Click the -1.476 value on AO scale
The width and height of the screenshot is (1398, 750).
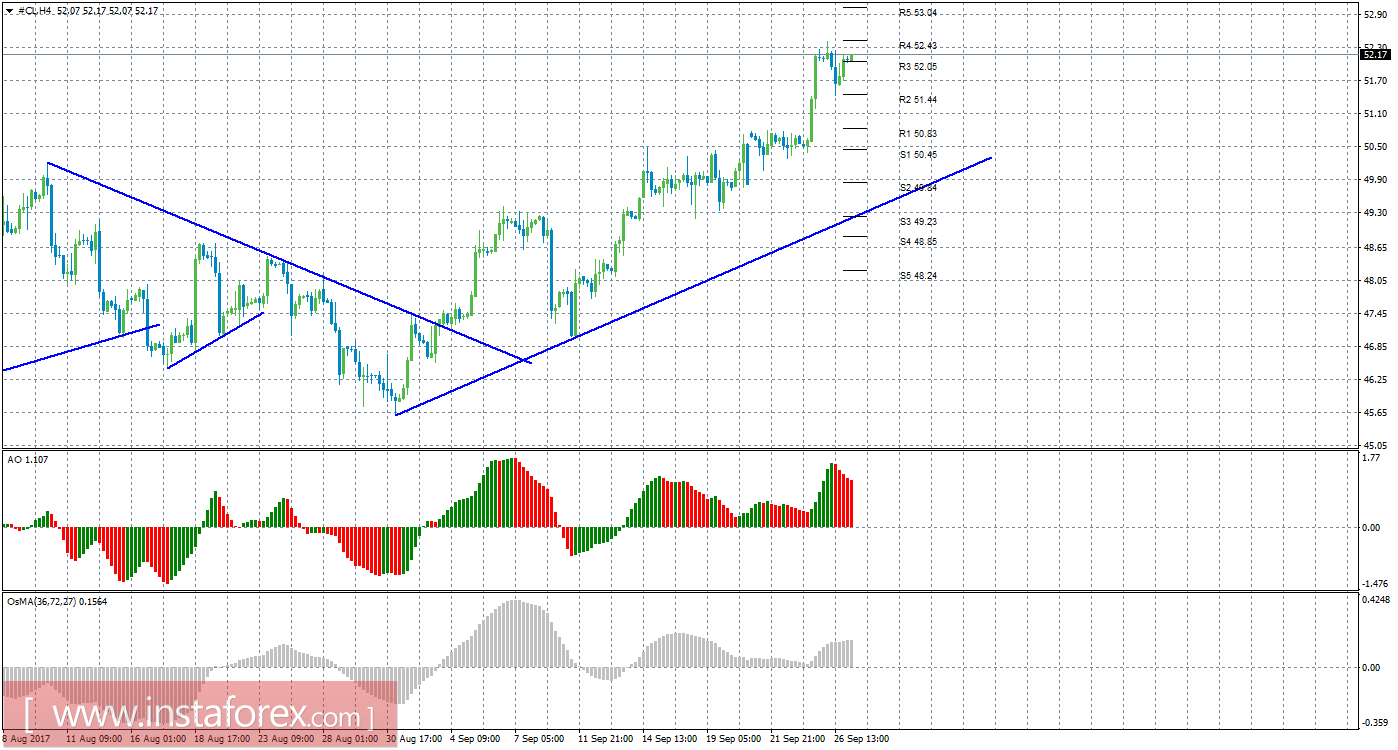coord(1375,583)
